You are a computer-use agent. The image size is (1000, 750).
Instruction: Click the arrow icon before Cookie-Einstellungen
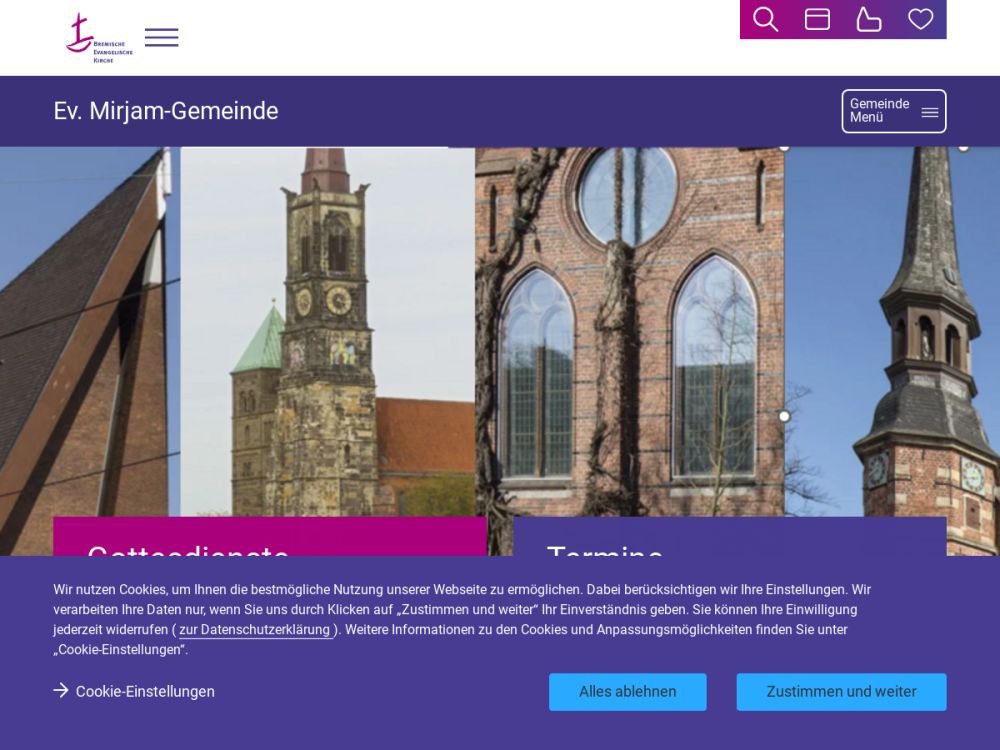click(61, 691)
